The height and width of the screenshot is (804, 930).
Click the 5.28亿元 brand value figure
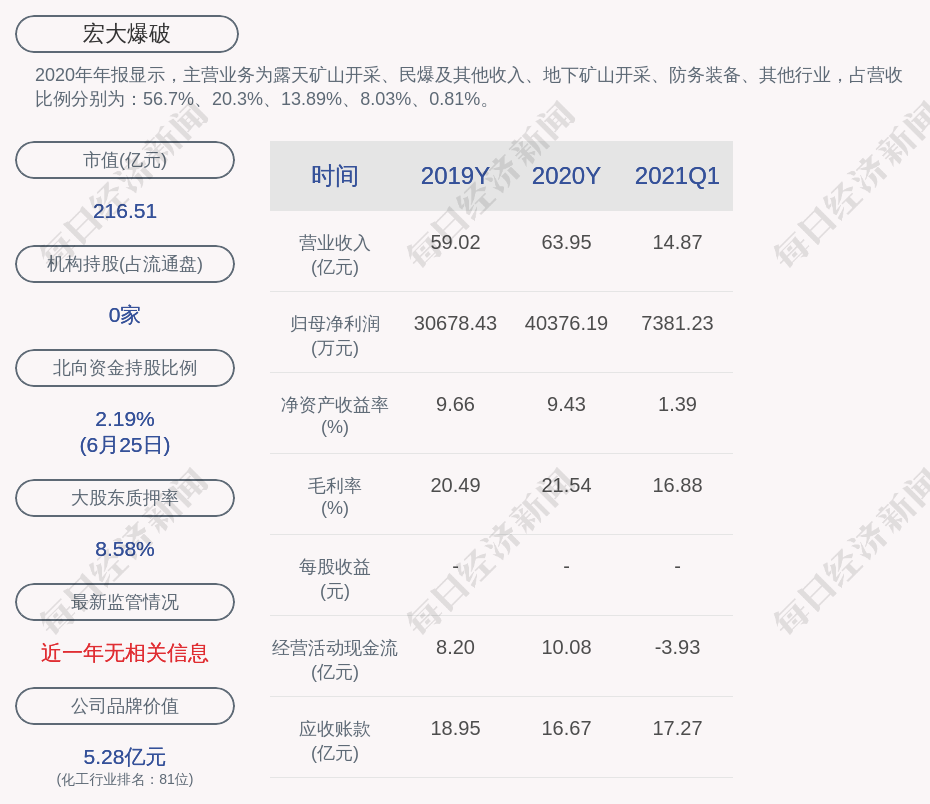click(x=125, y=757)
